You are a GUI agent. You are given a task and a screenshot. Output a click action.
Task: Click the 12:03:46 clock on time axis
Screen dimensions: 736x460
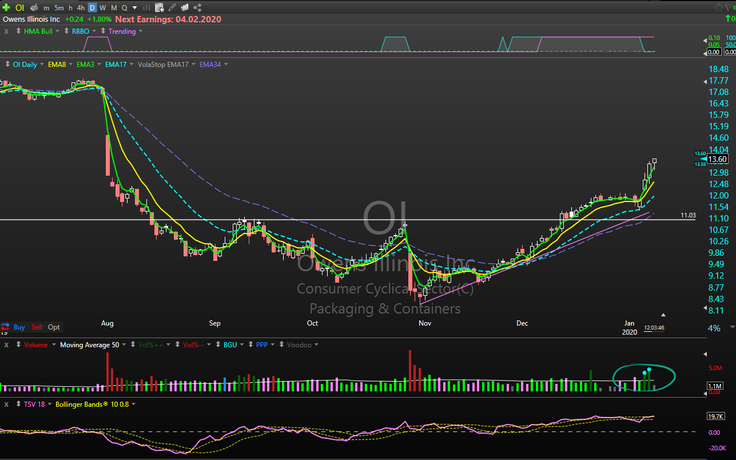(654, 328)
